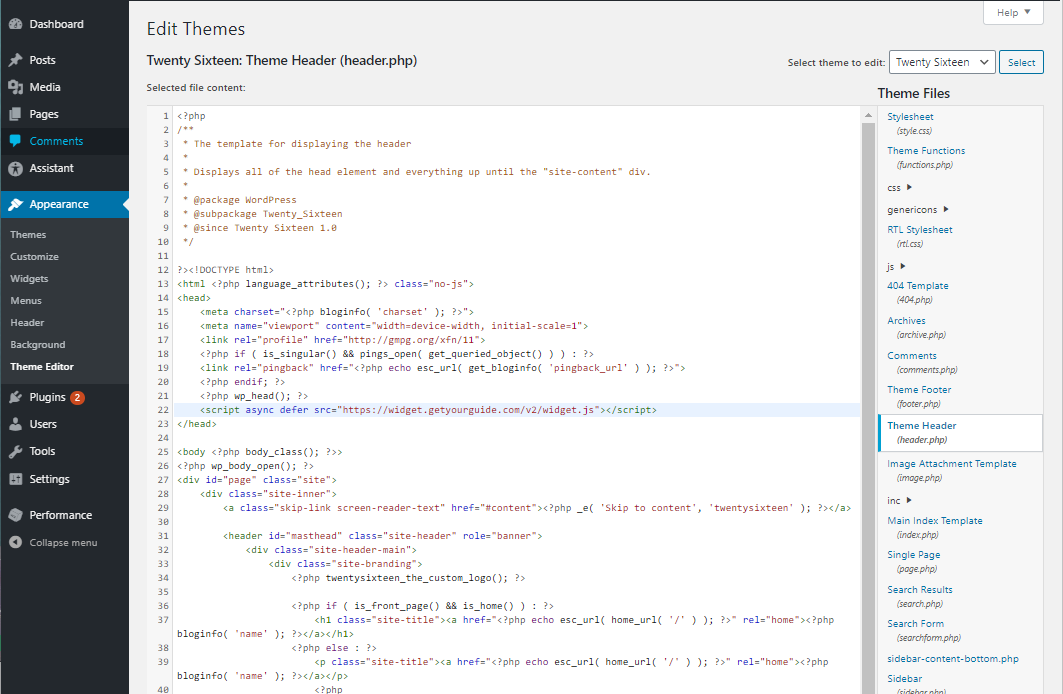Click the wp_head() code line
This screenshot has width=1063, height=694.
[x=254, y=396]
